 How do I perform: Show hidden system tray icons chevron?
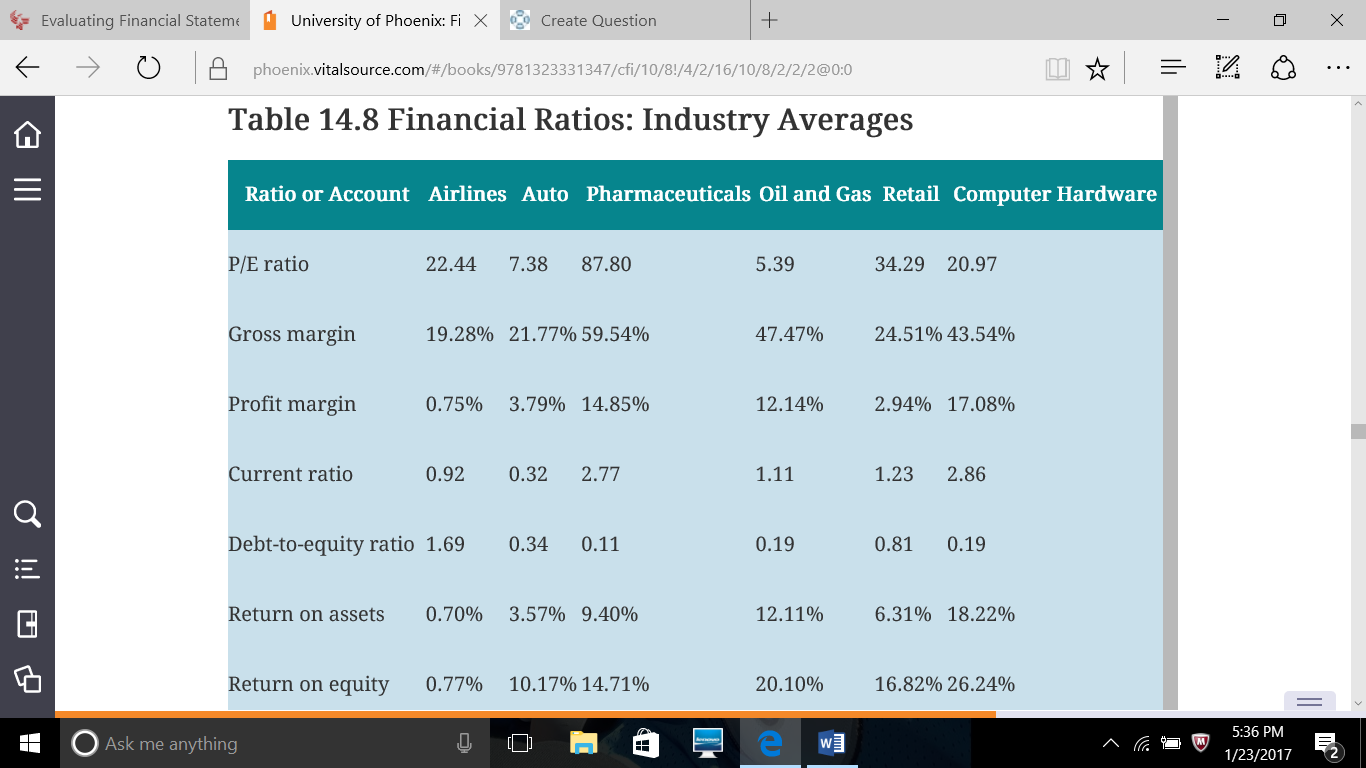(1110, 743)
